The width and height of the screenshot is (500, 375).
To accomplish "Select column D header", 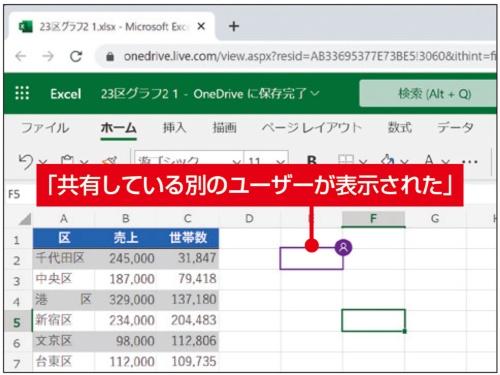I will pos(249,219).
